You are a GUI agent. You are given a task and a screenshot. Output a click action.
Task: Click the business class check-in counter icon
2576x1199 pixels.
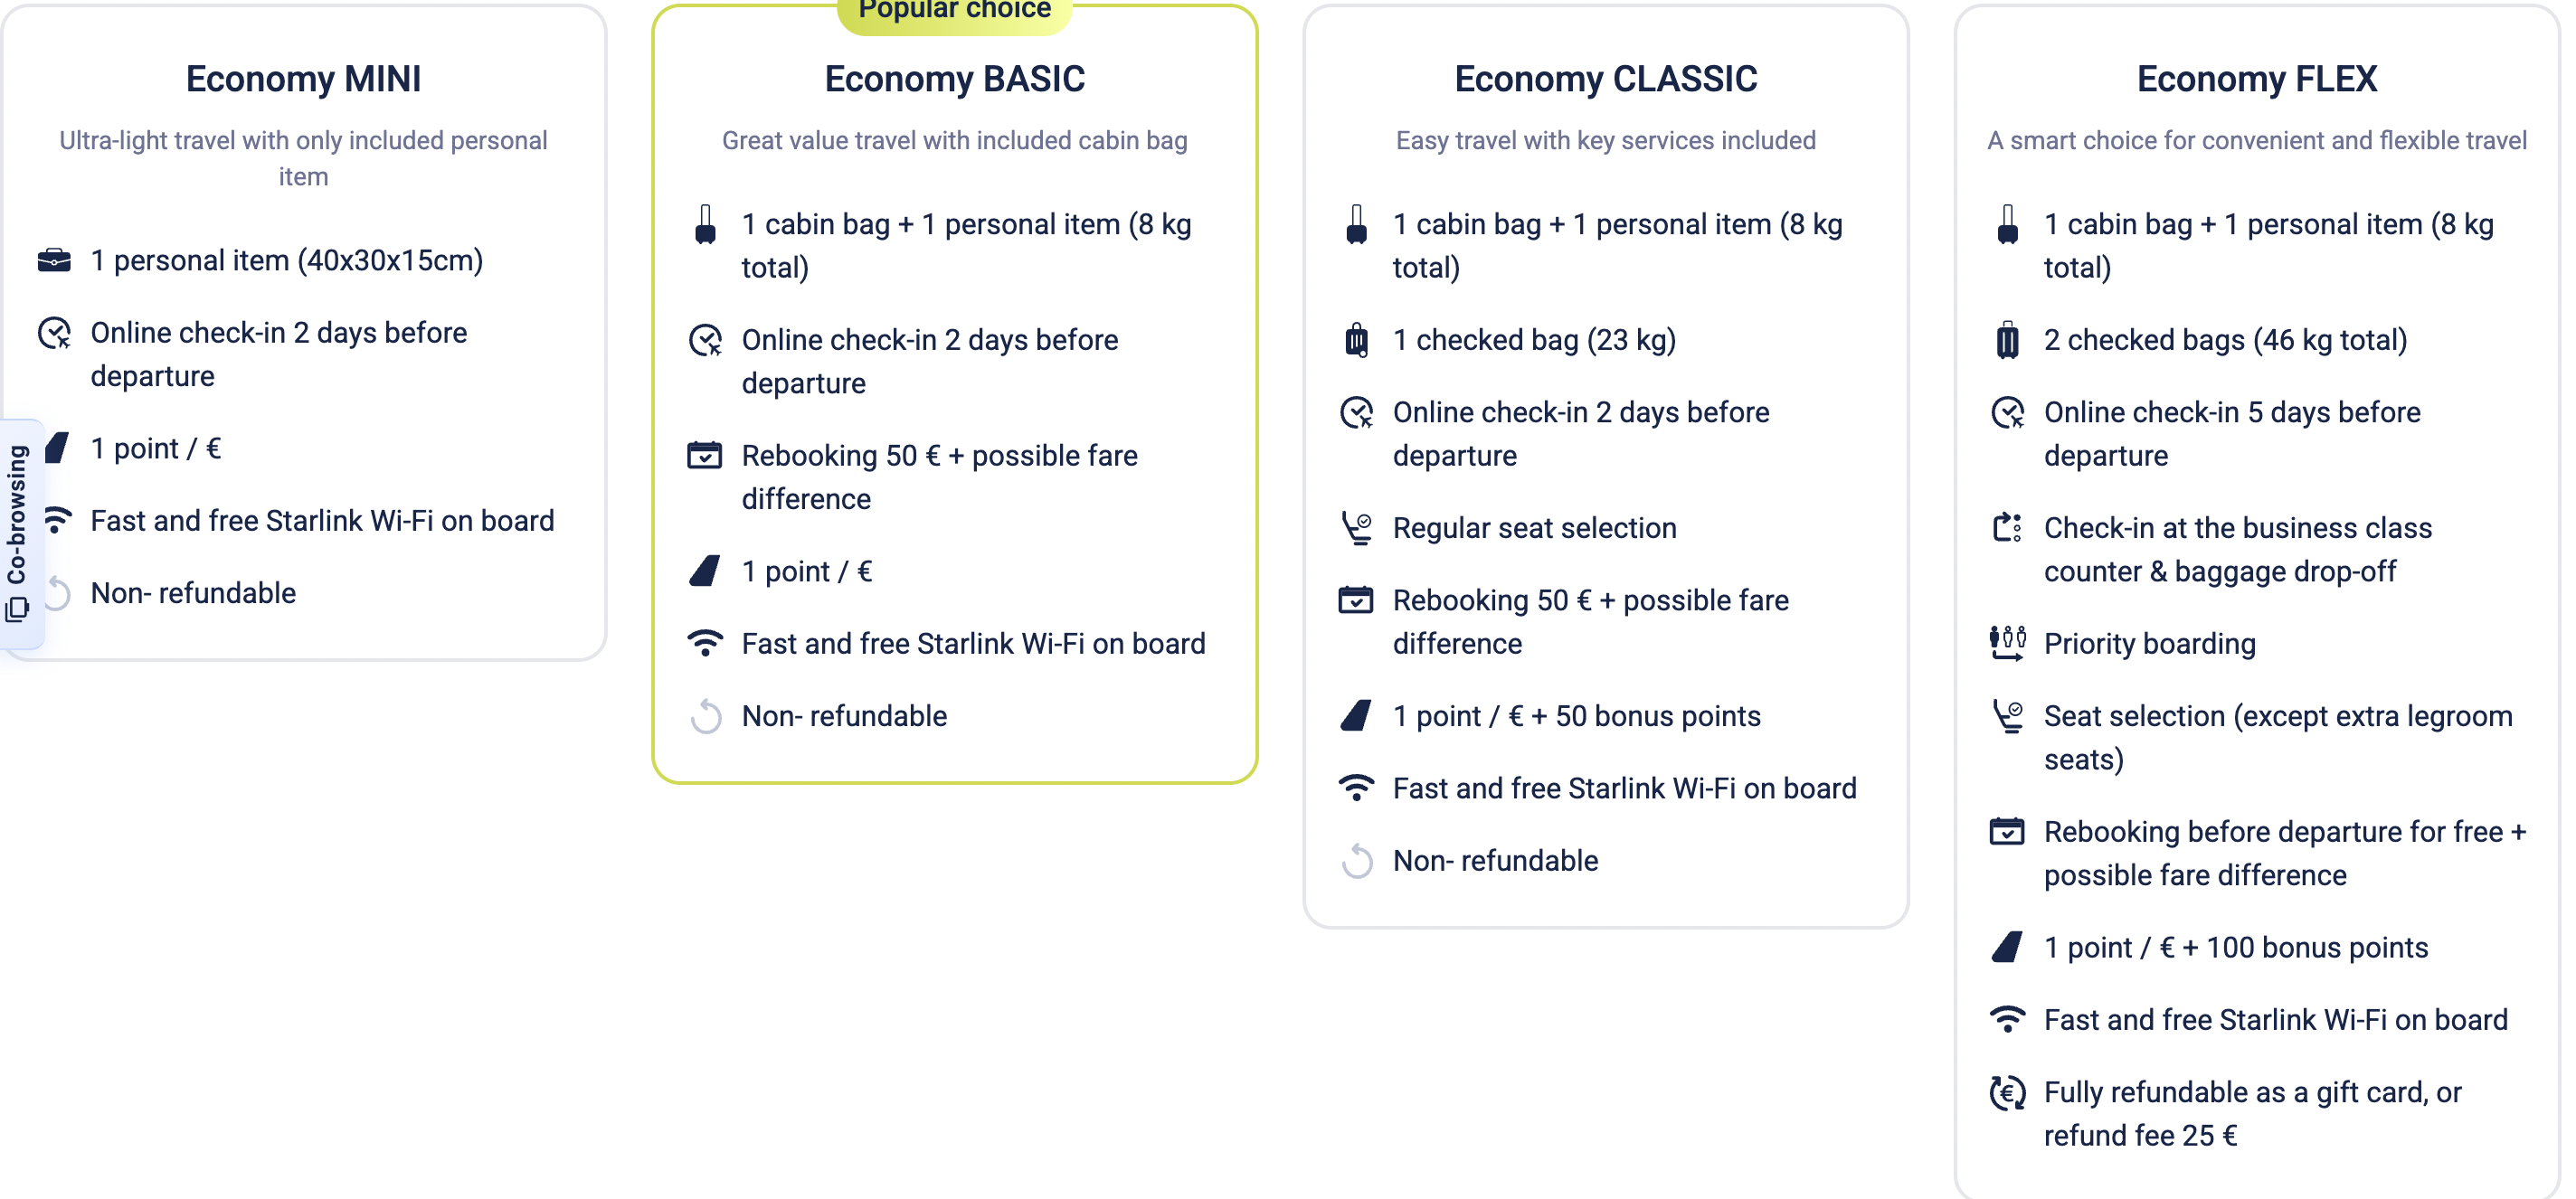[2007, 527]
